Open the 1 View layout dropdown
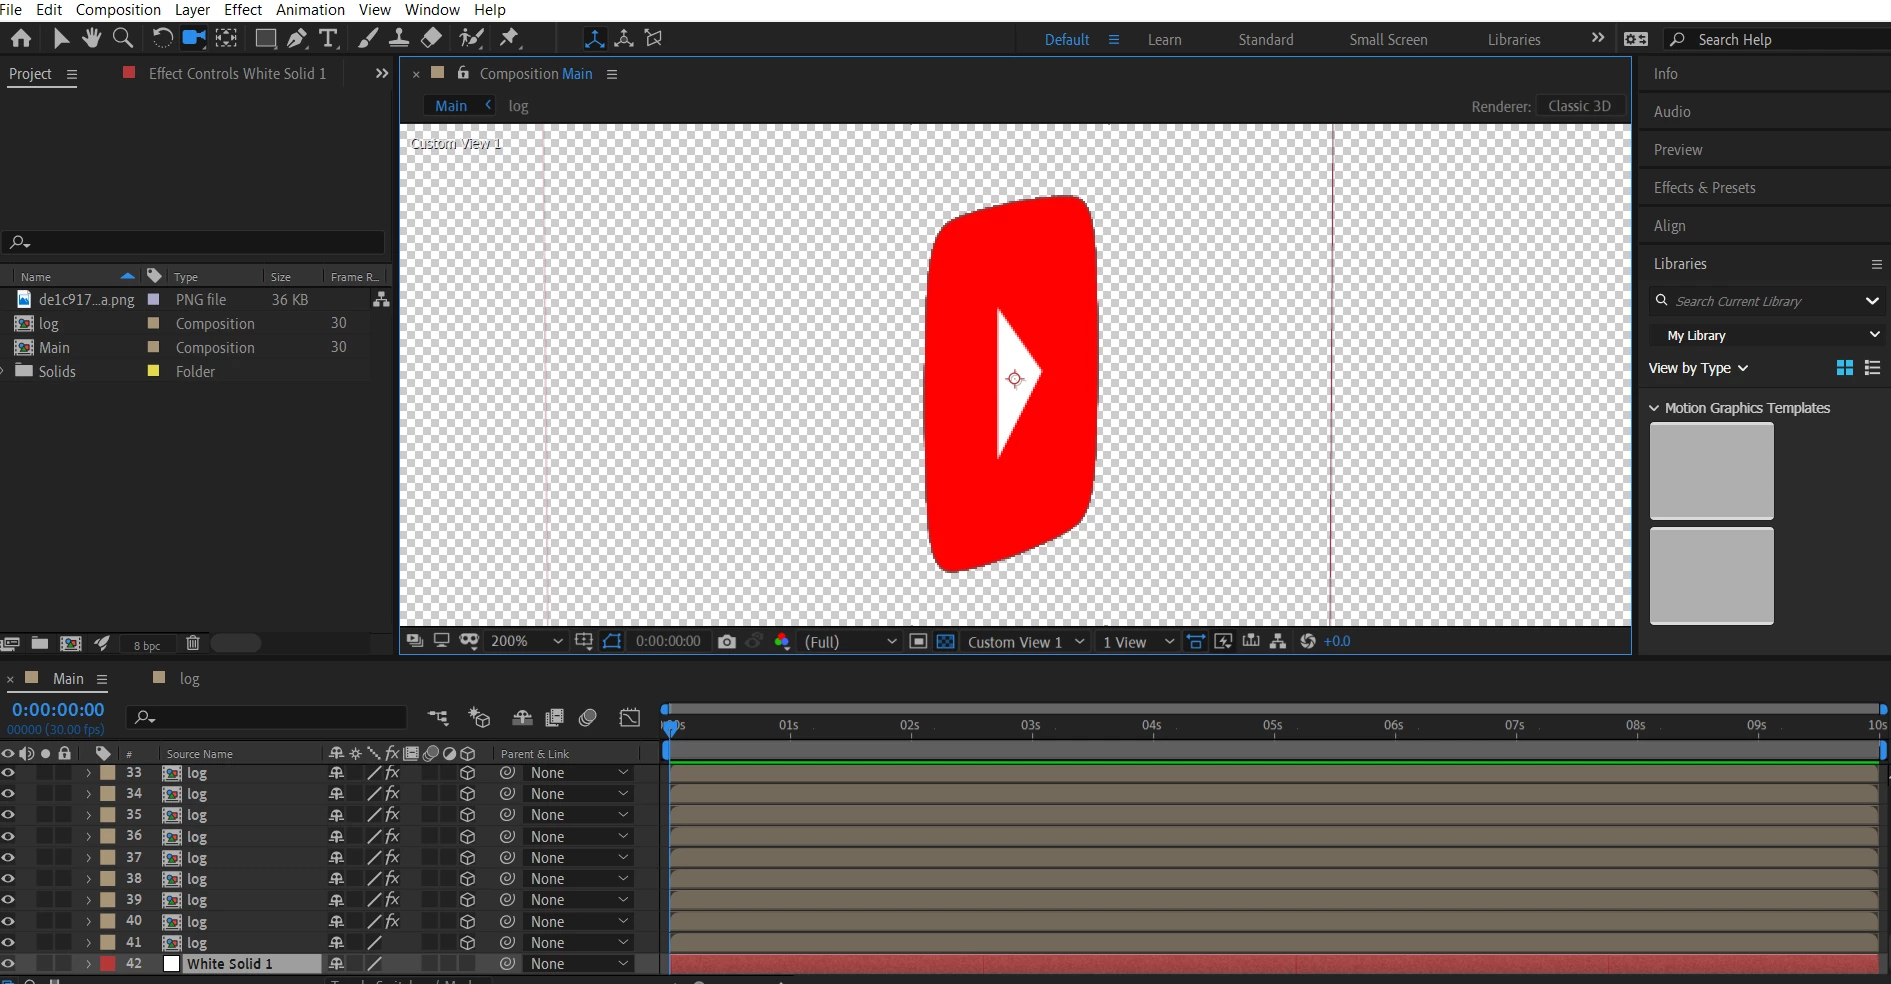The width and height of the screenshot is (1891, 984). click(x=1137, y=642)
